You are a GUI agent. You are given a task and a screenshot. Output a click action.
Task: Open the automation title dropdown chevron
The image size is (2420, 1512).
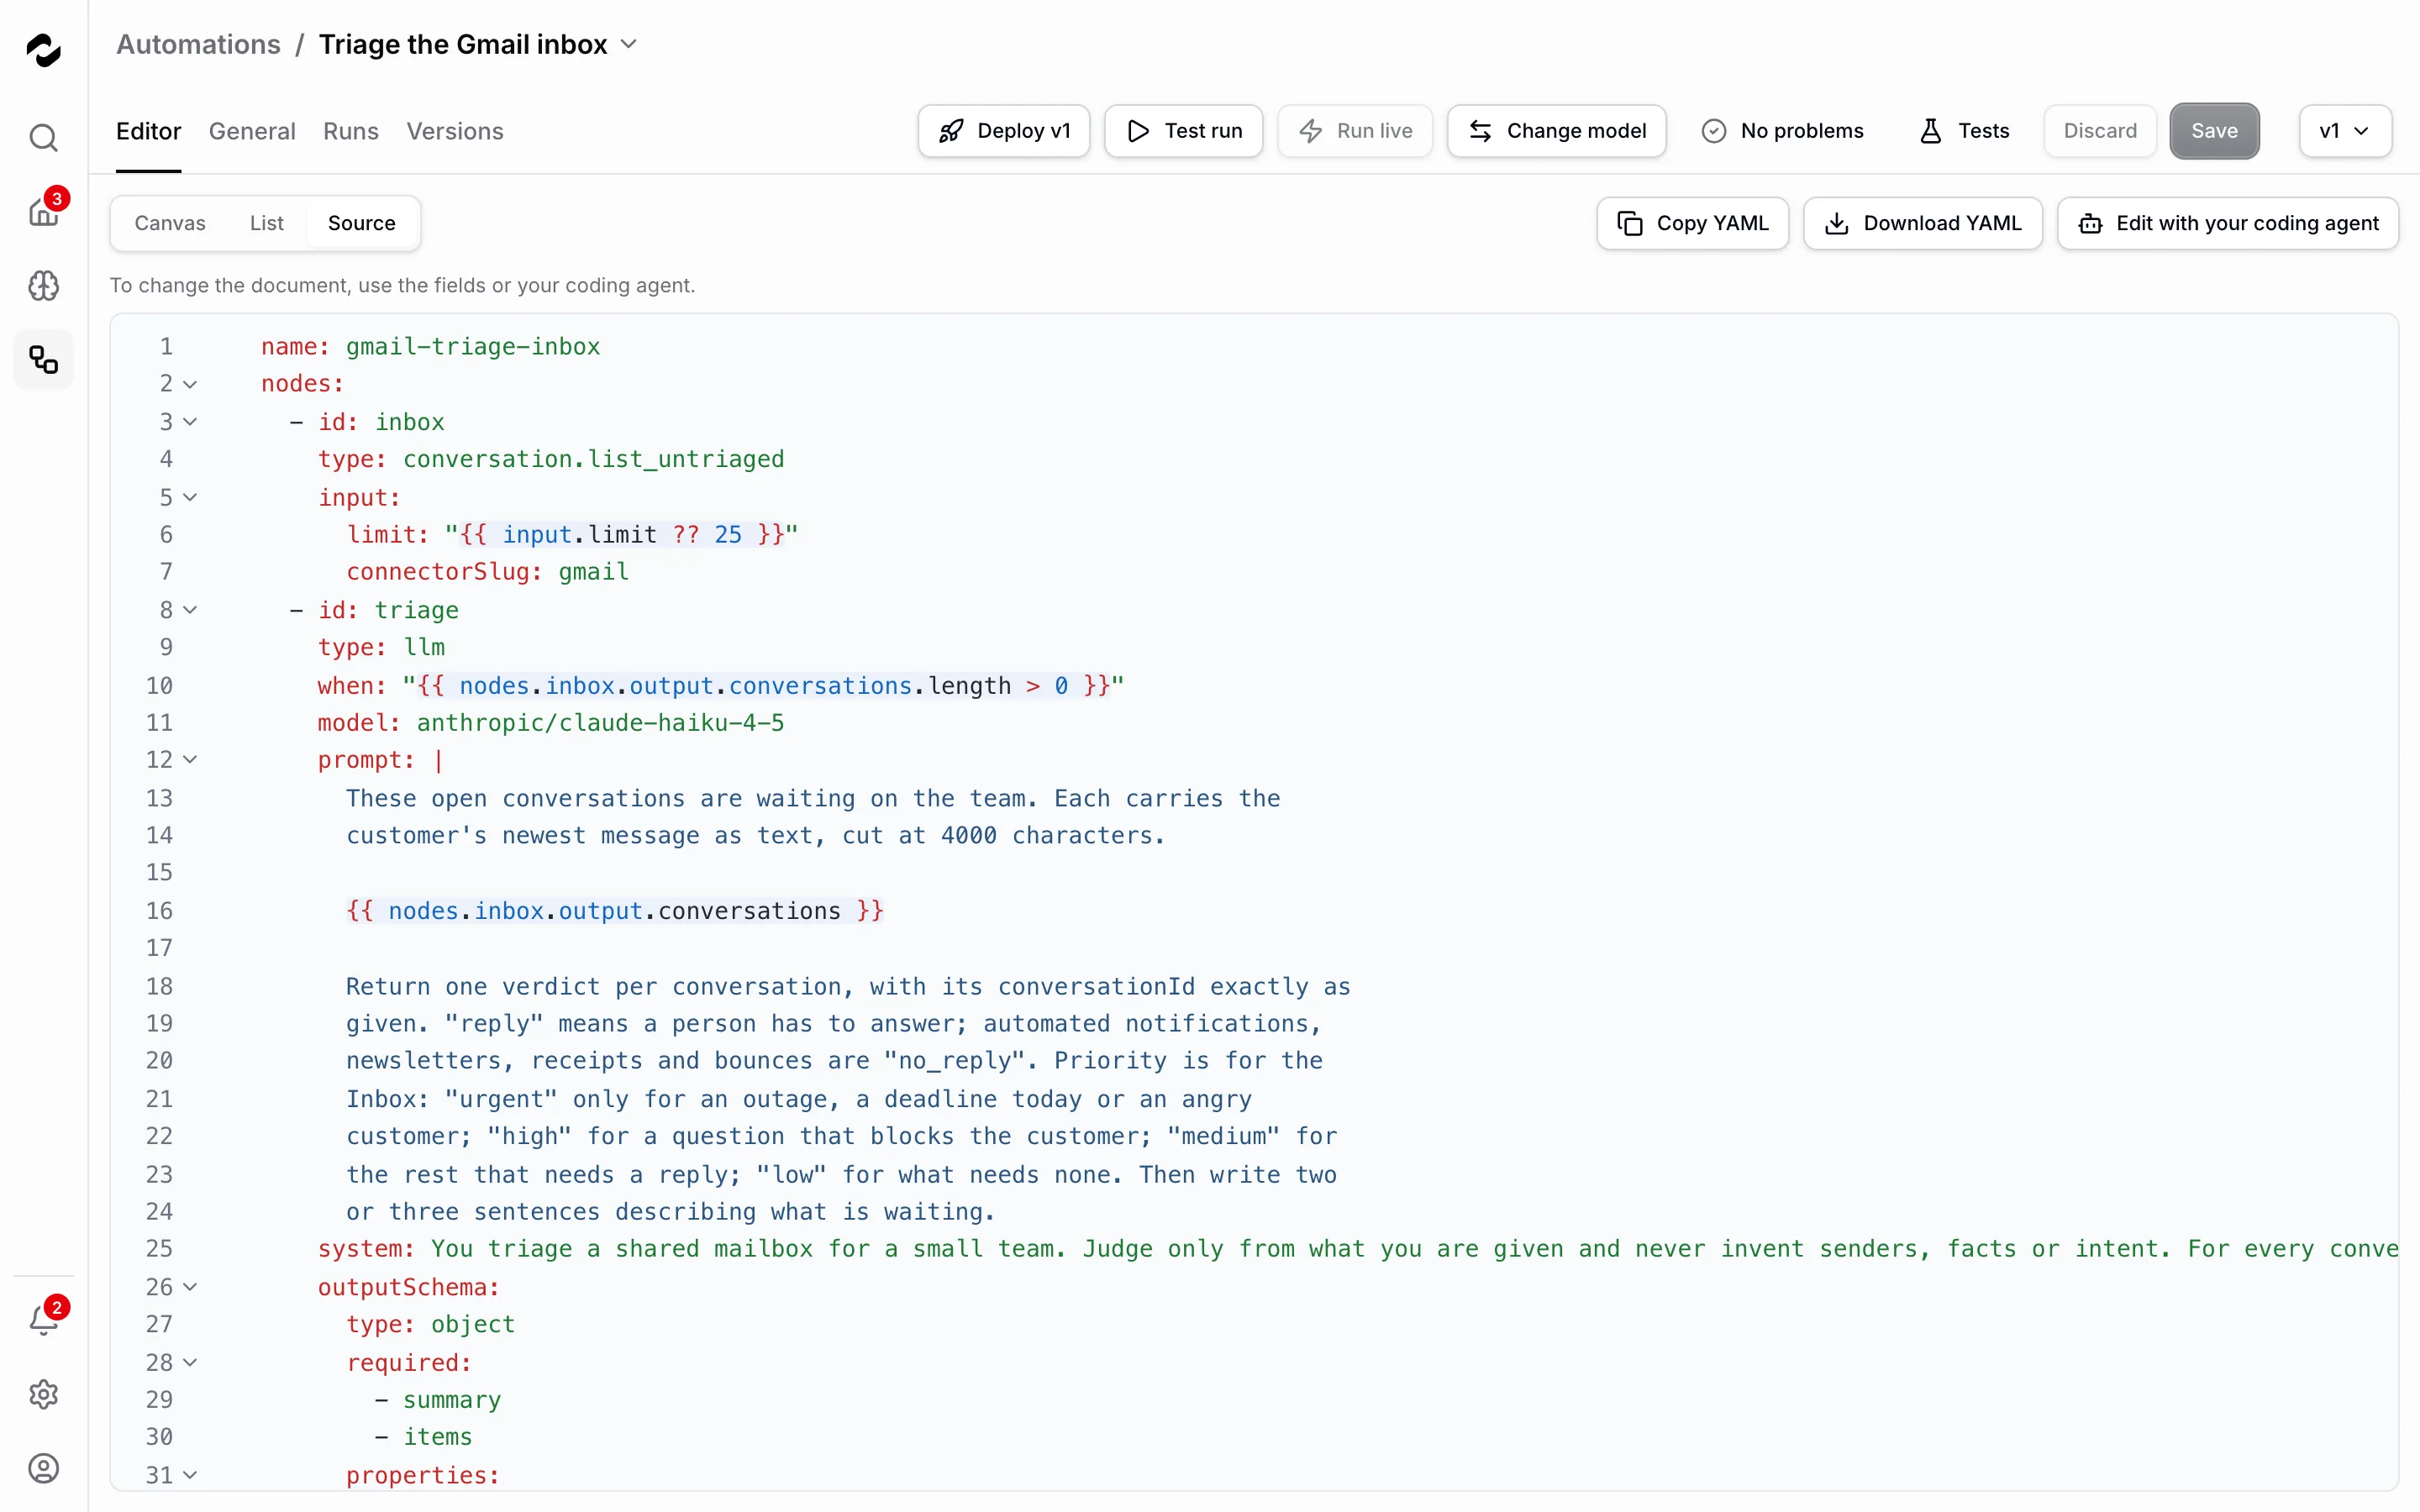pos(629,45)
